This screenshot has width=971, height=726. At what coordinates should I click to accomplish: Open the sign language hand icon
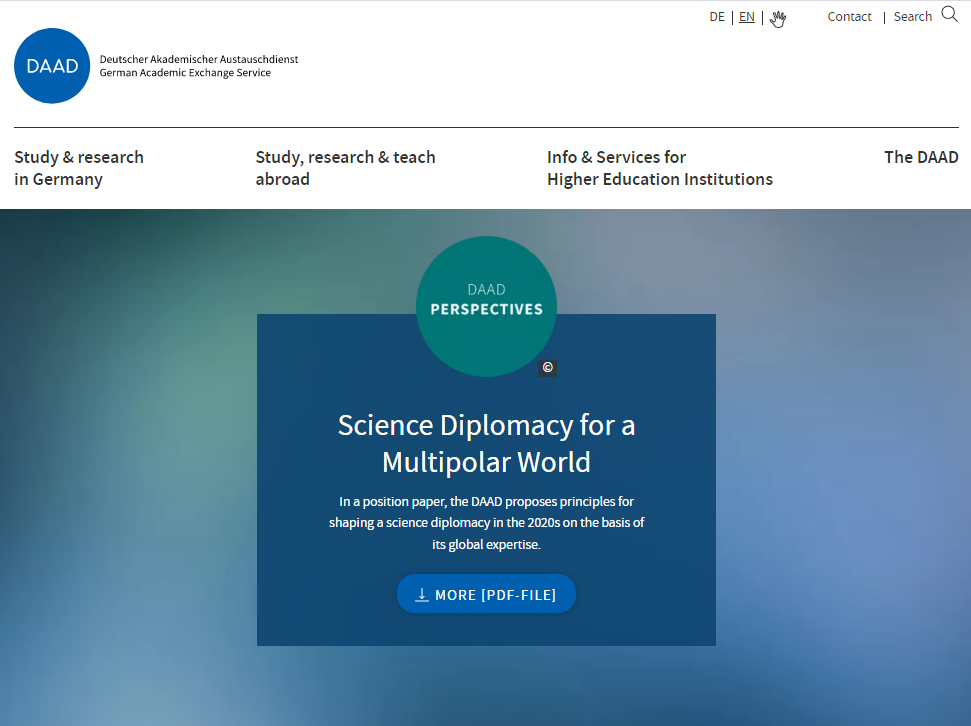[x=778, y=19]
